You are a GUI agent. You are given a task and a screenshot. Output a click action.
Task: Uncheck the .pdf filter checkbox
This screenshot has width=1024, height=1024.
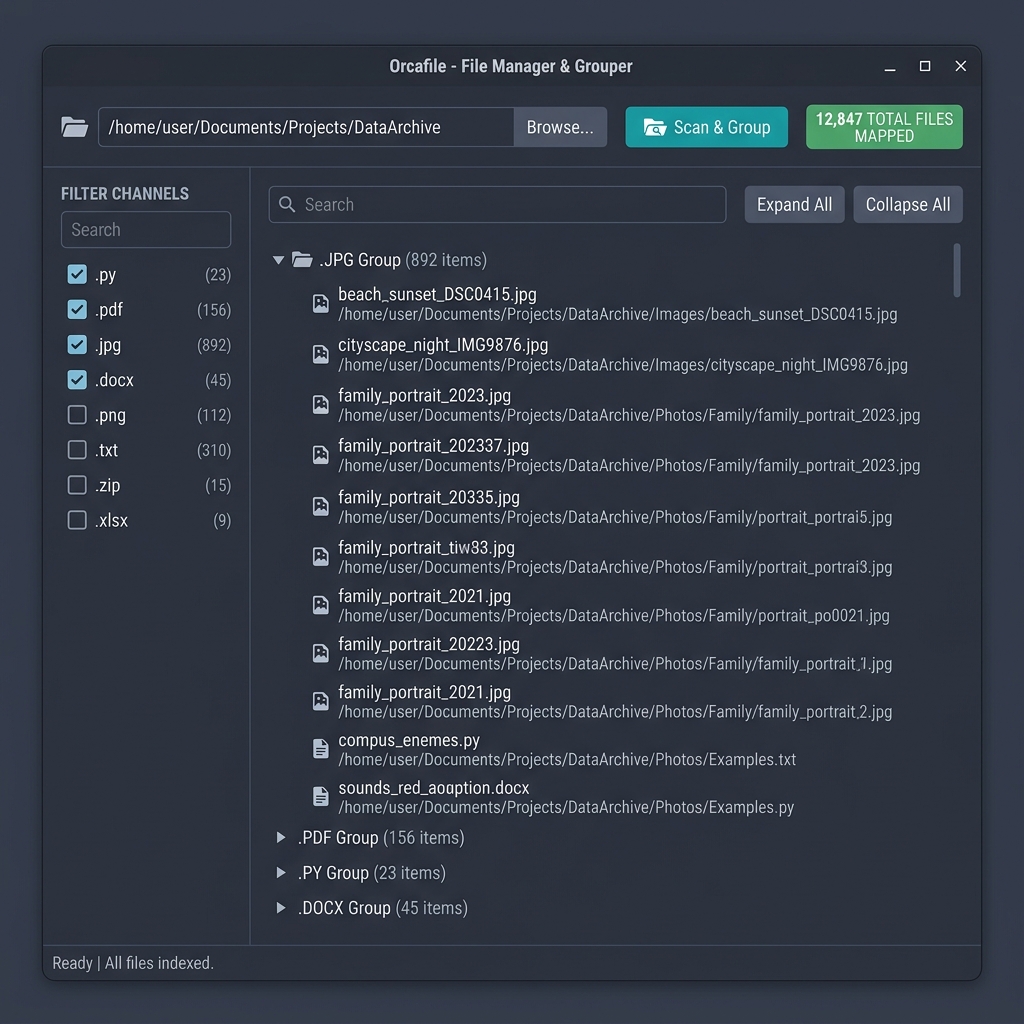[x=77, y=310]
